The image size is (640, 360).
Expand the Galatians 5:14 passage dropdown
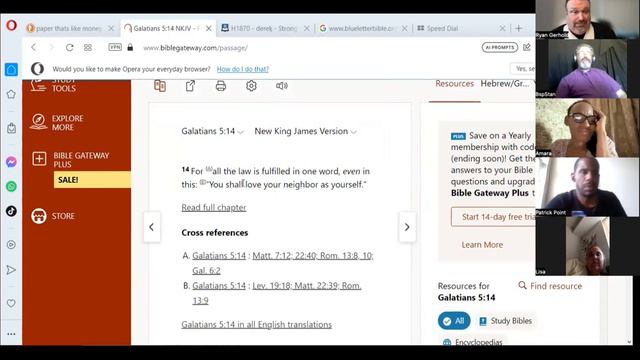(212, 131)
